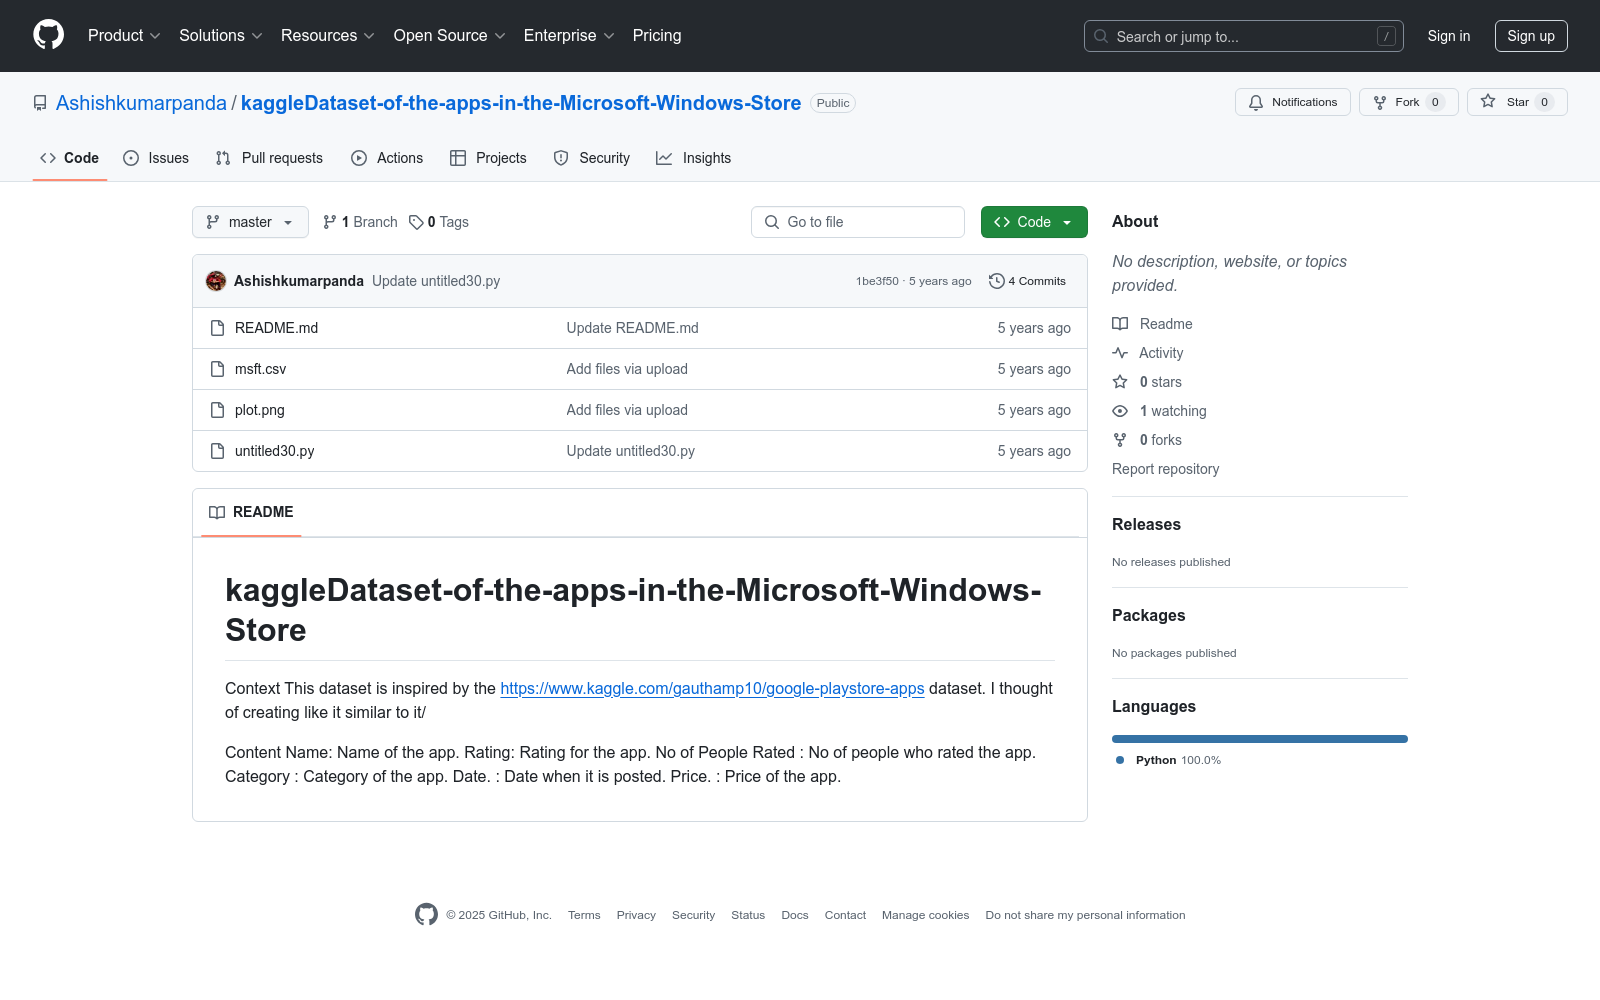
Task: Open the Docs footer link
Action: click(795, 915)
